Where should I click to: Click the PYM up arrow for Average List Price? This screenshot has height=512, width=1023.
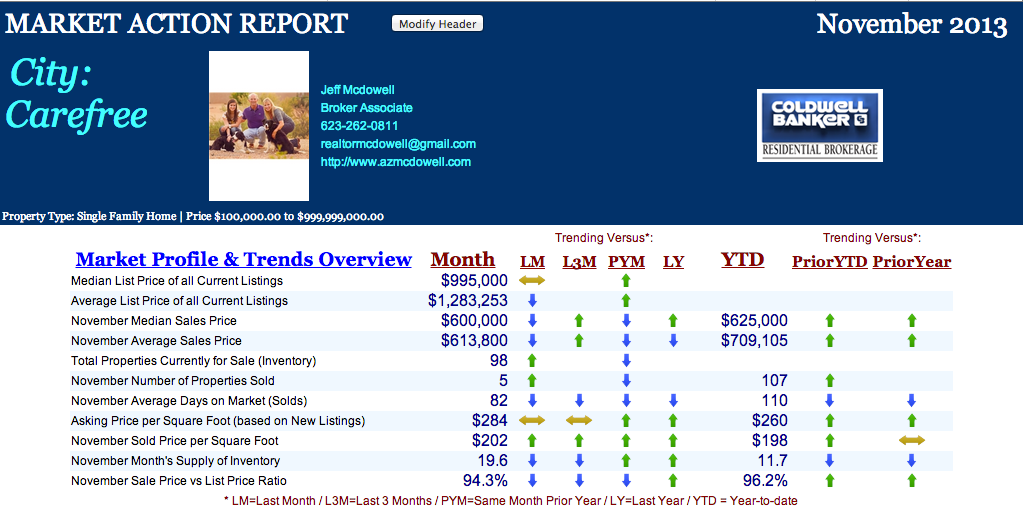(x=626, y=300)
